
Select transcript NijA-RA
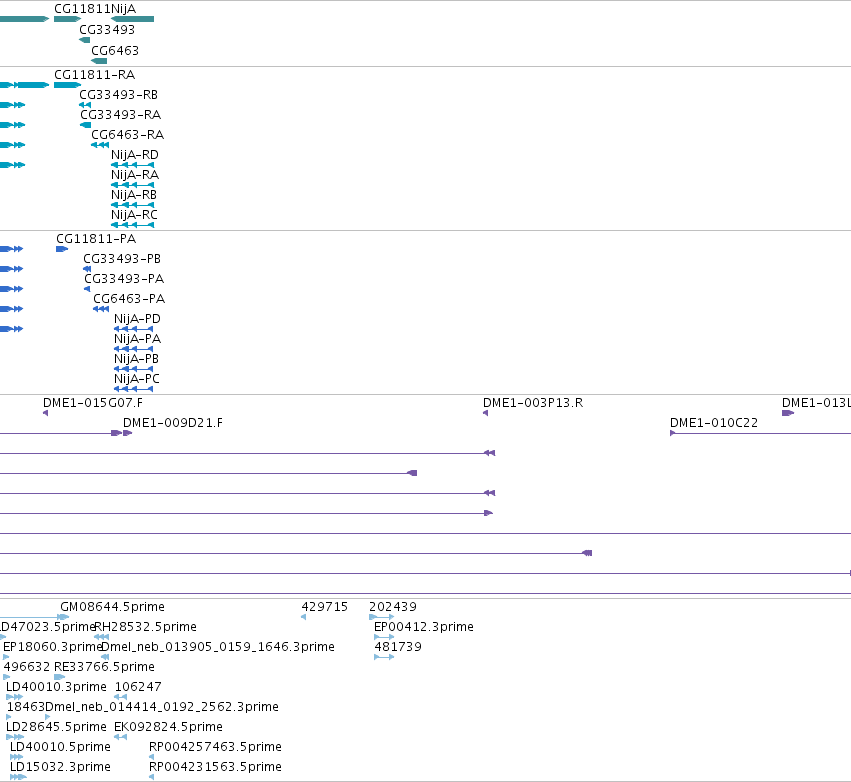(132, 185)
